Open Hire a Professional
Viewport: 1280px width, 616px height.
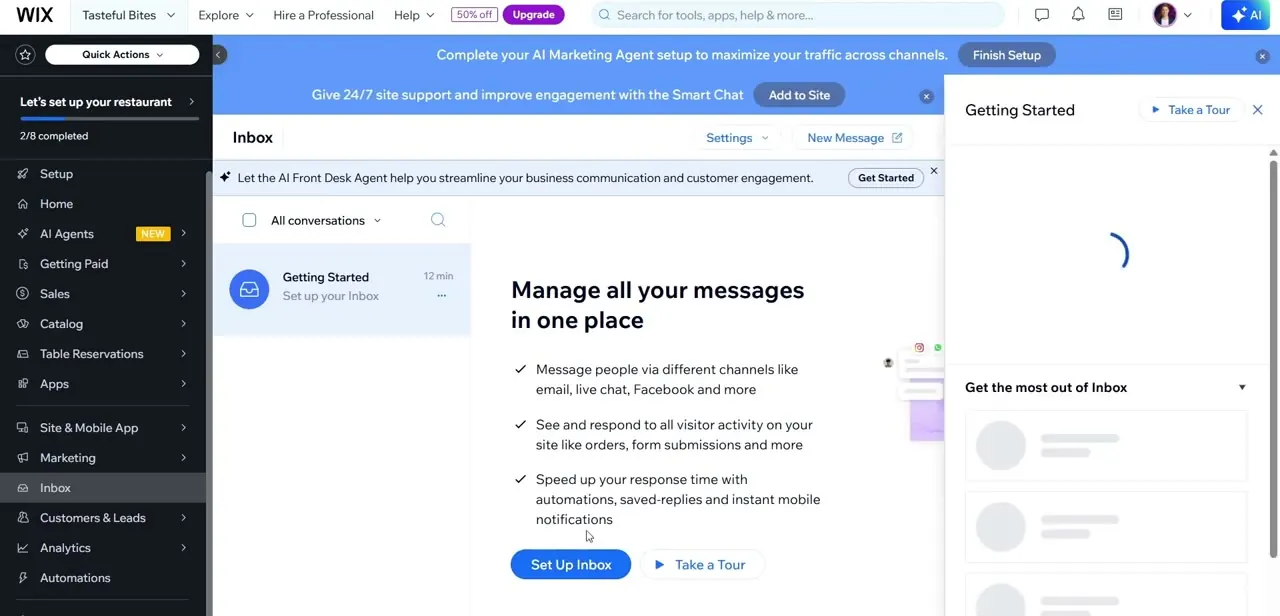(323, 15)
